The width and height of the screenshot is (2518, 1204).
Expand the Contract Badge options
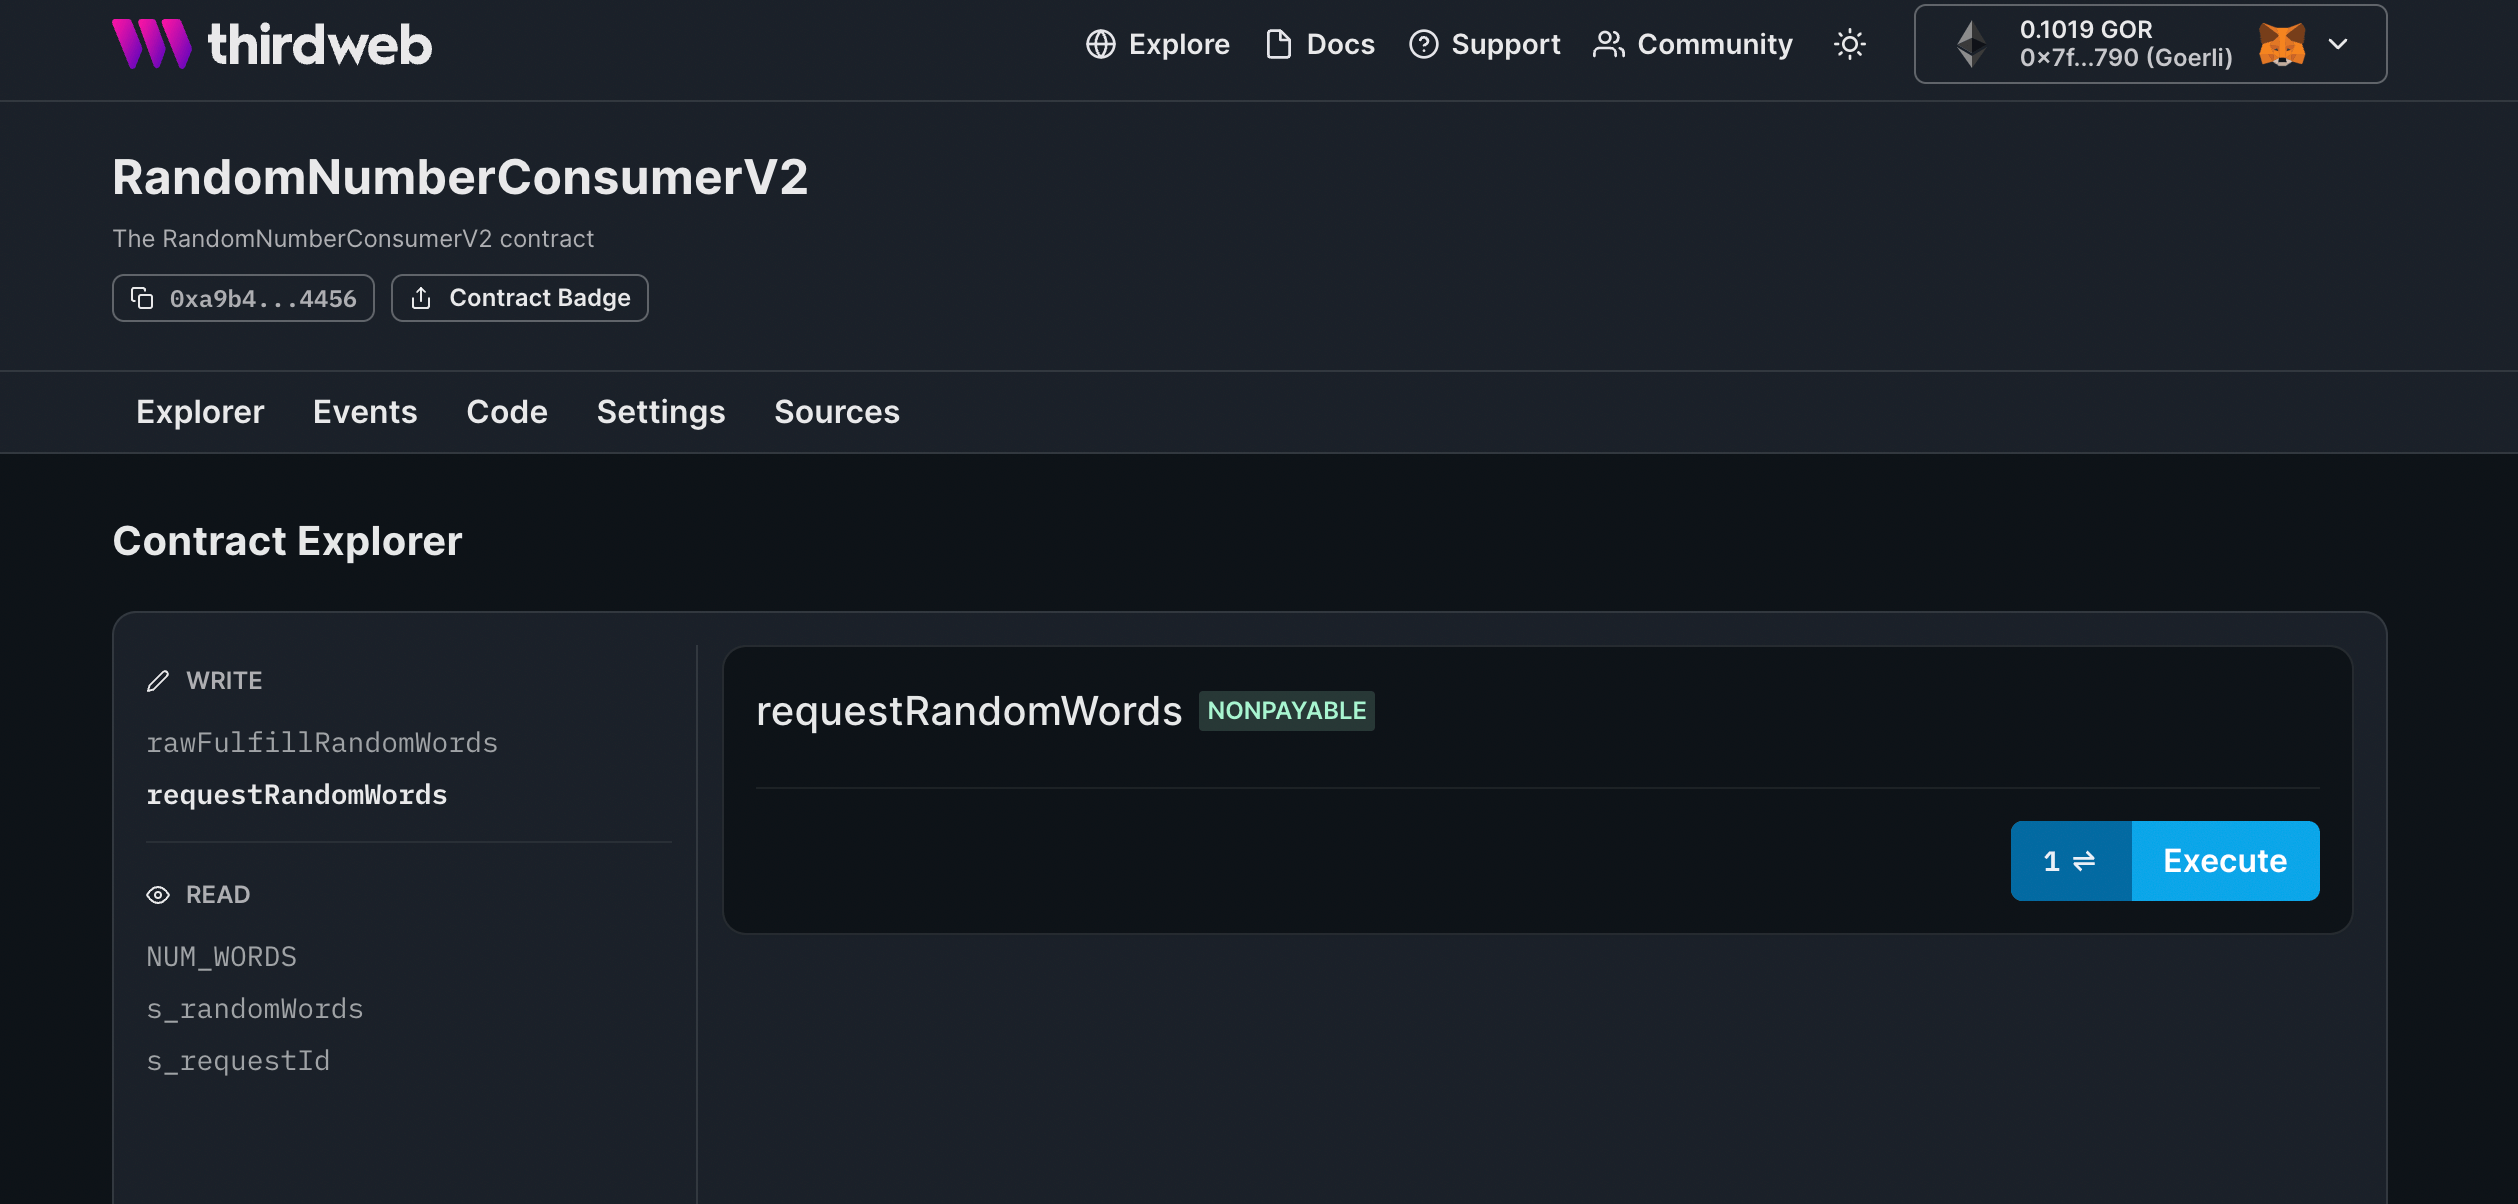[x=519, y=297]
